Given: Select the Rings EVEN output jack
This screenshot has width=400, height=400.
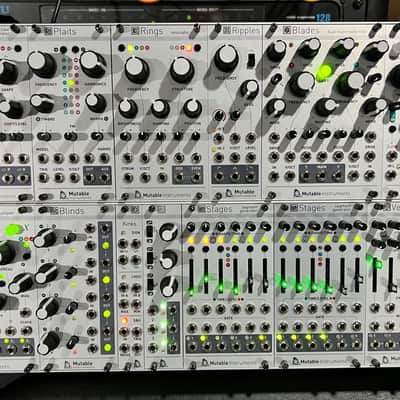Looking at the screenshot, I should click(x=196, y=177).
